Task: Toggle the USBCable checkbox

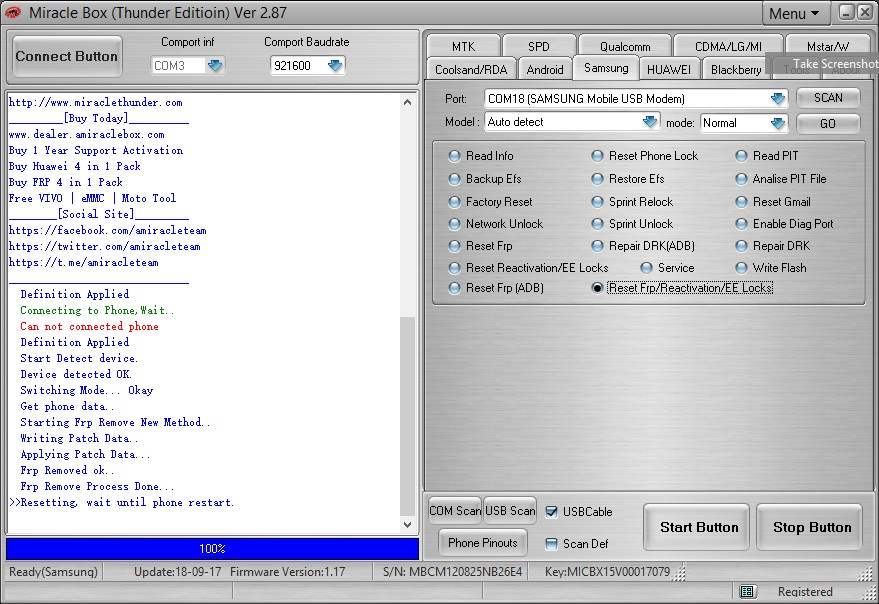Action: (552, 511)
